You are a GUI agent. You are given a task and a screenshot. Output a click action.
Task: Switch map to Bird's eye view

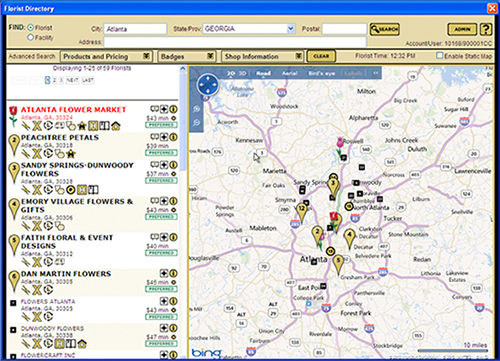321,73
